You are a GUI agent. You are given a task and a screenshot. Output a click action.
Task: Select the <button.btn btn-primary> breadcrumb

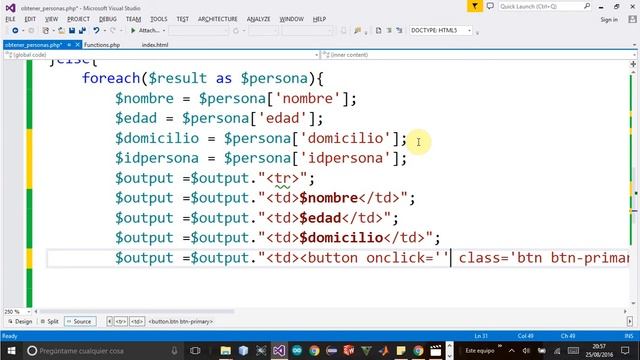pyautogui.click(x=180, y=322)
